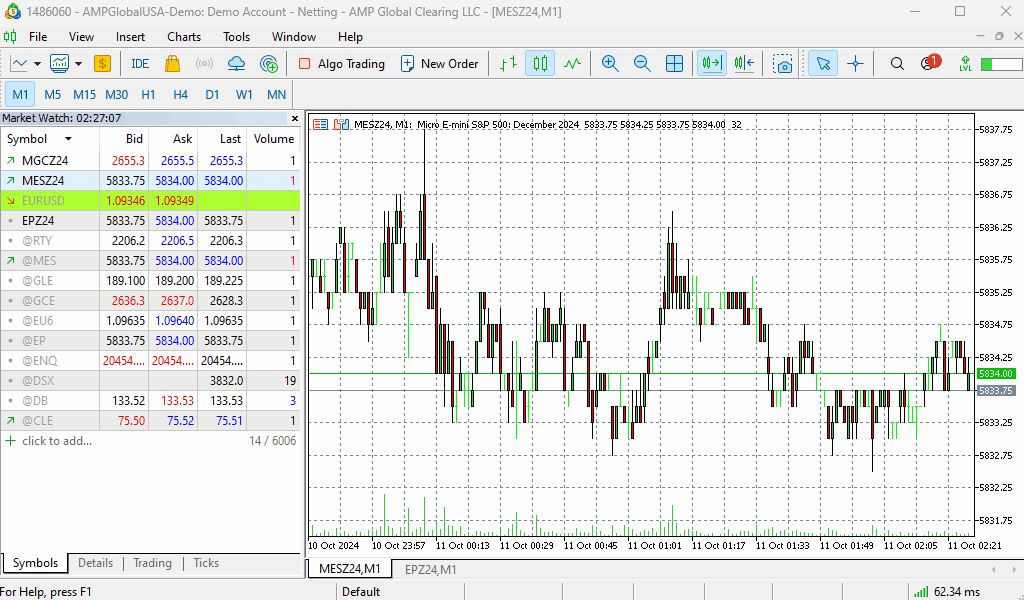
Task: Switch chart to candlestick display
Action: pyautogui.click(x=540, y=64)
